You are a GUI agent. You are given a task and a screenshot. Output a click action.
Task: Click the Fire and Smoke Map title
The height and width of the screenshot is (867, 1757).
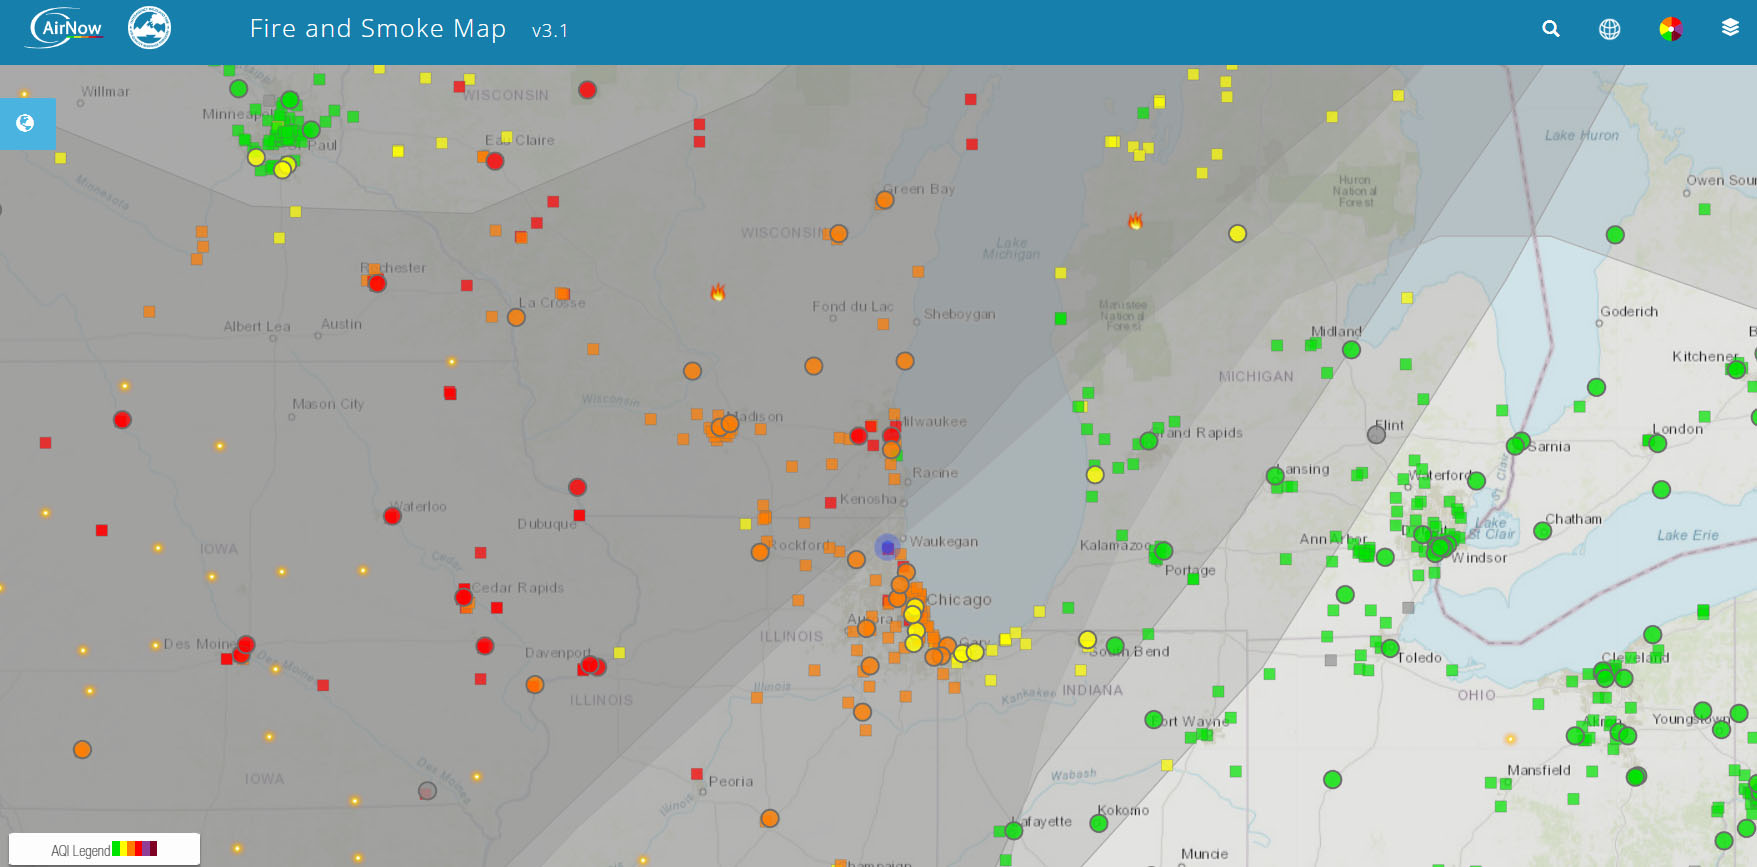[377, 29]
